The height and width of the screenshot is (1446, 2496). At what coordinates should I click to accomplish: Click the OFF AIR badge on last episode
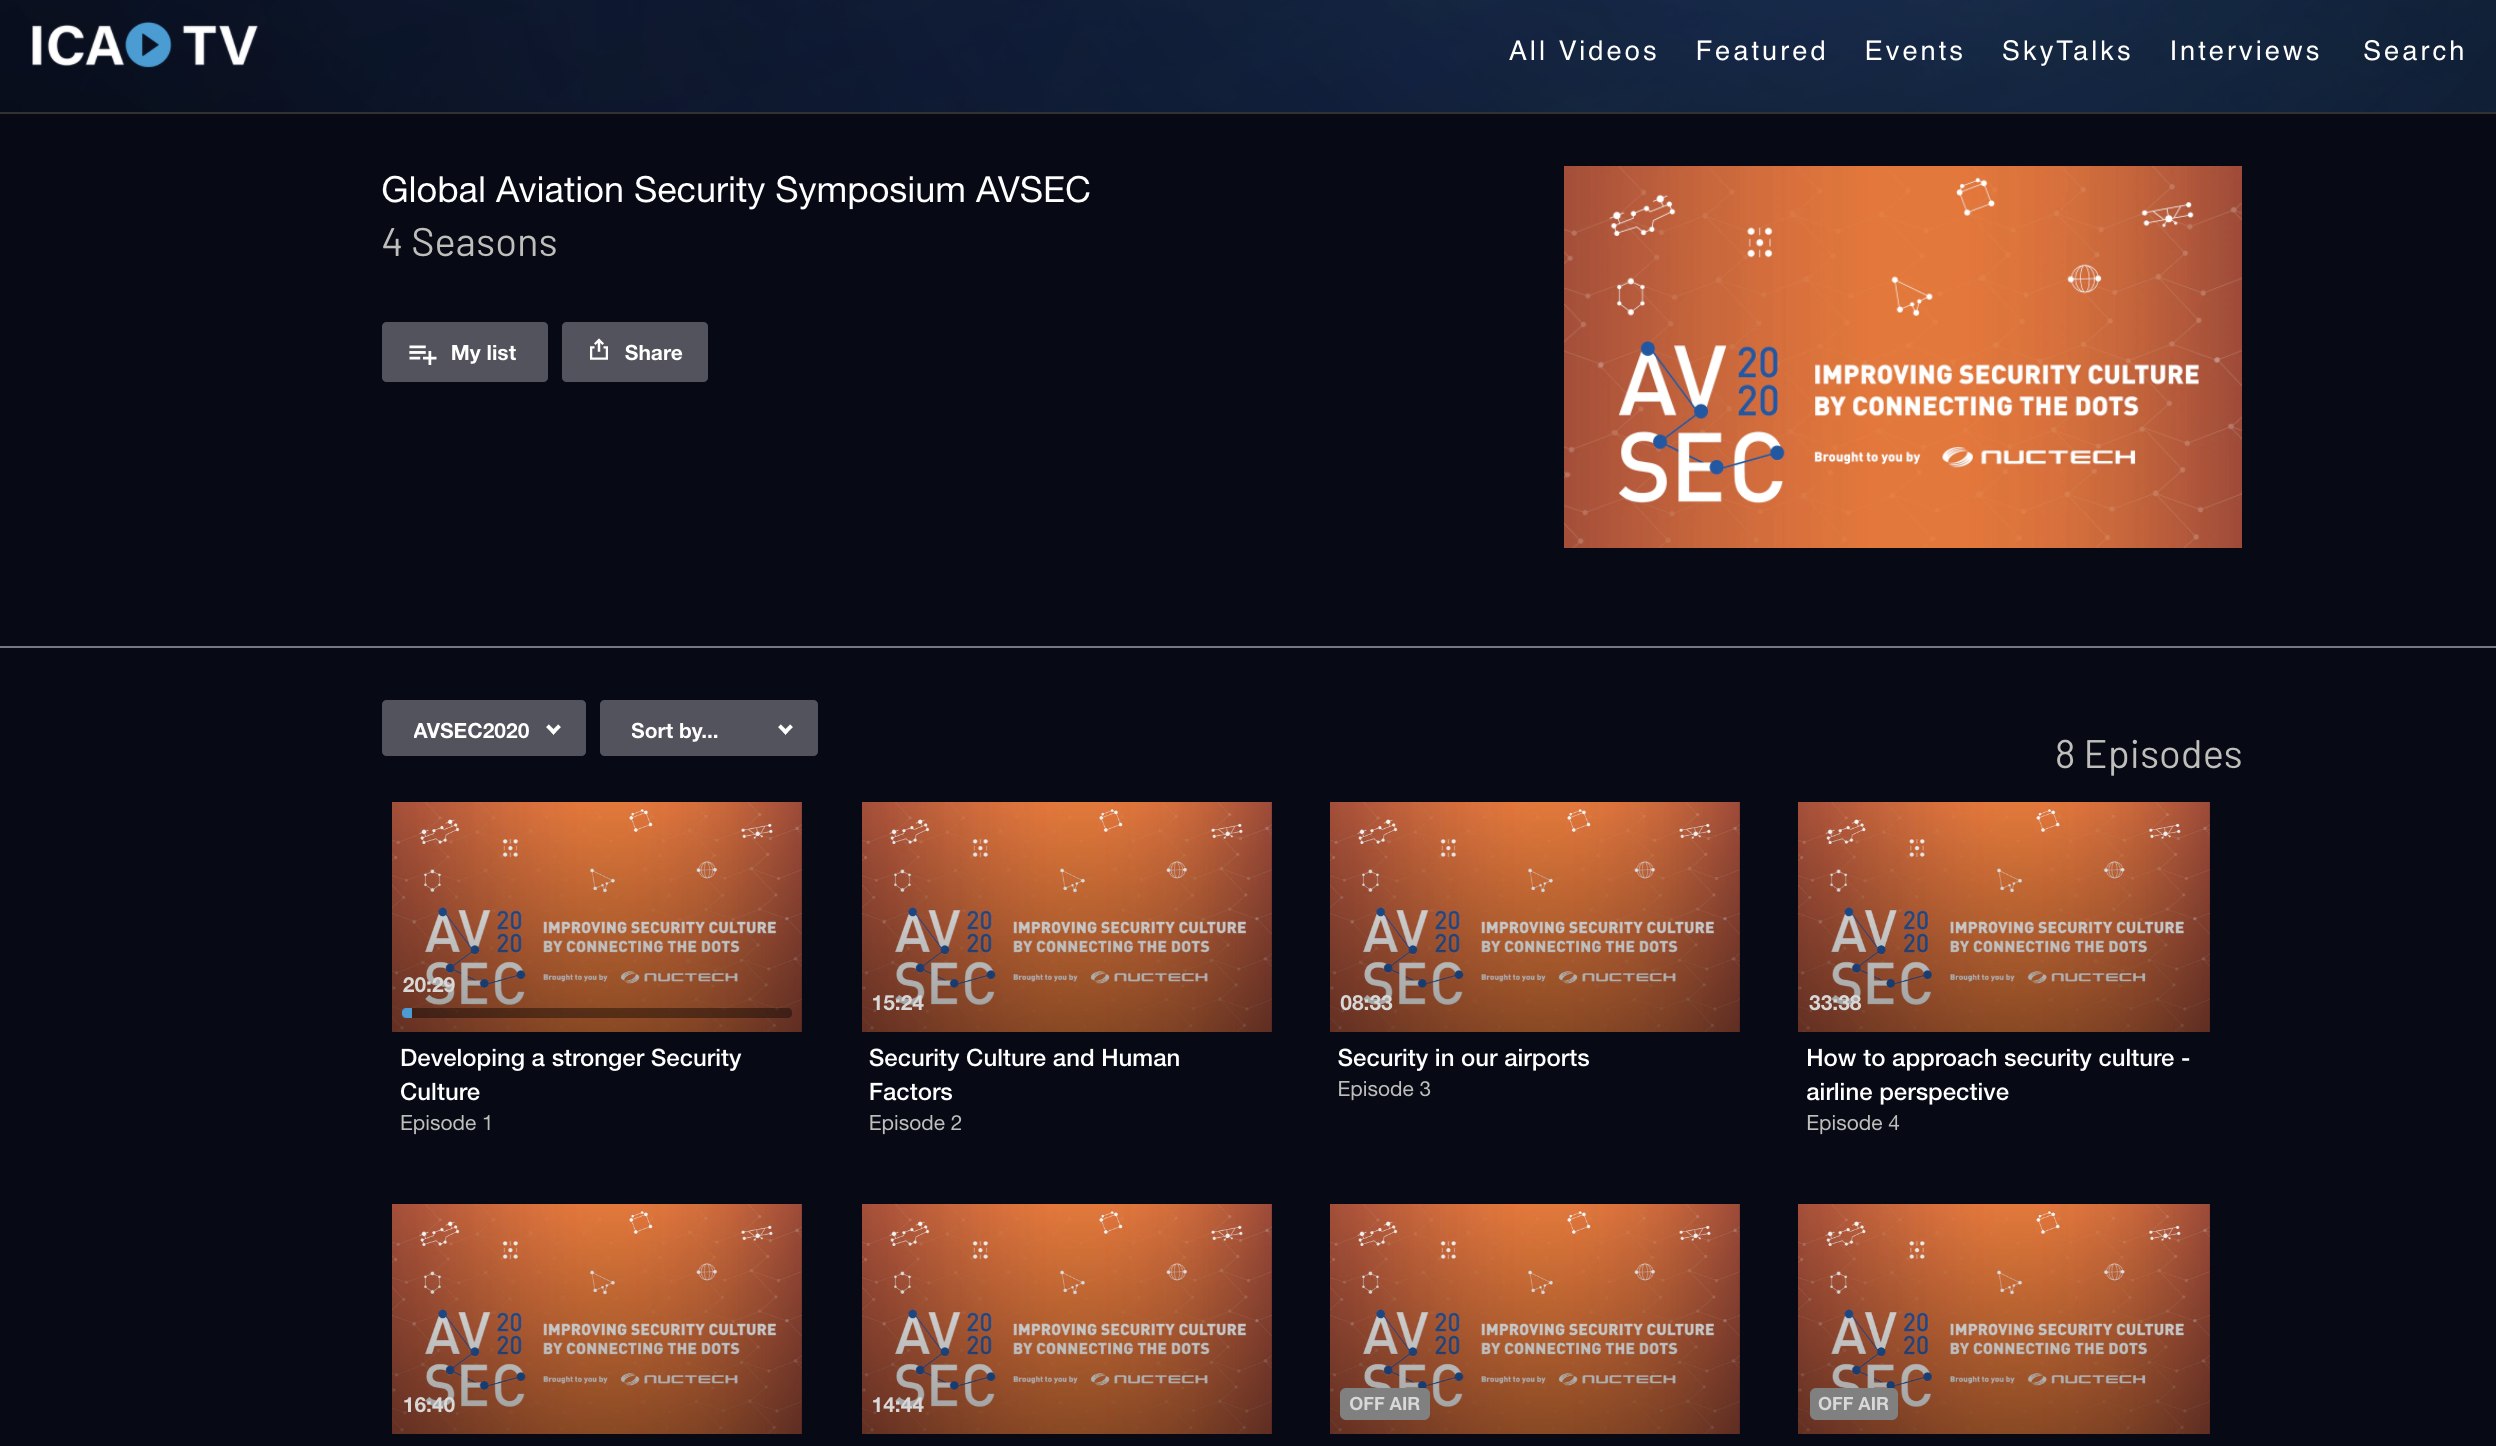(1852, 1403)
